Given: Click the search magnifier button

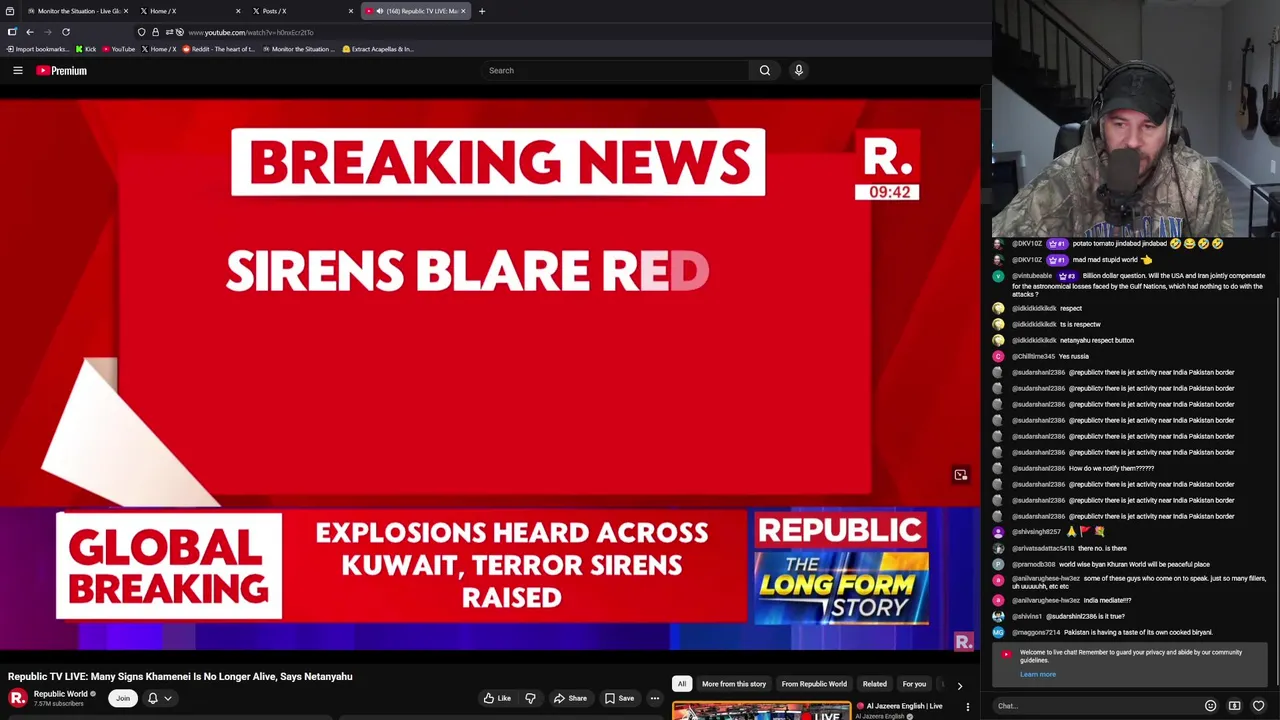Looking at the screenshot, I should [765, 70].
